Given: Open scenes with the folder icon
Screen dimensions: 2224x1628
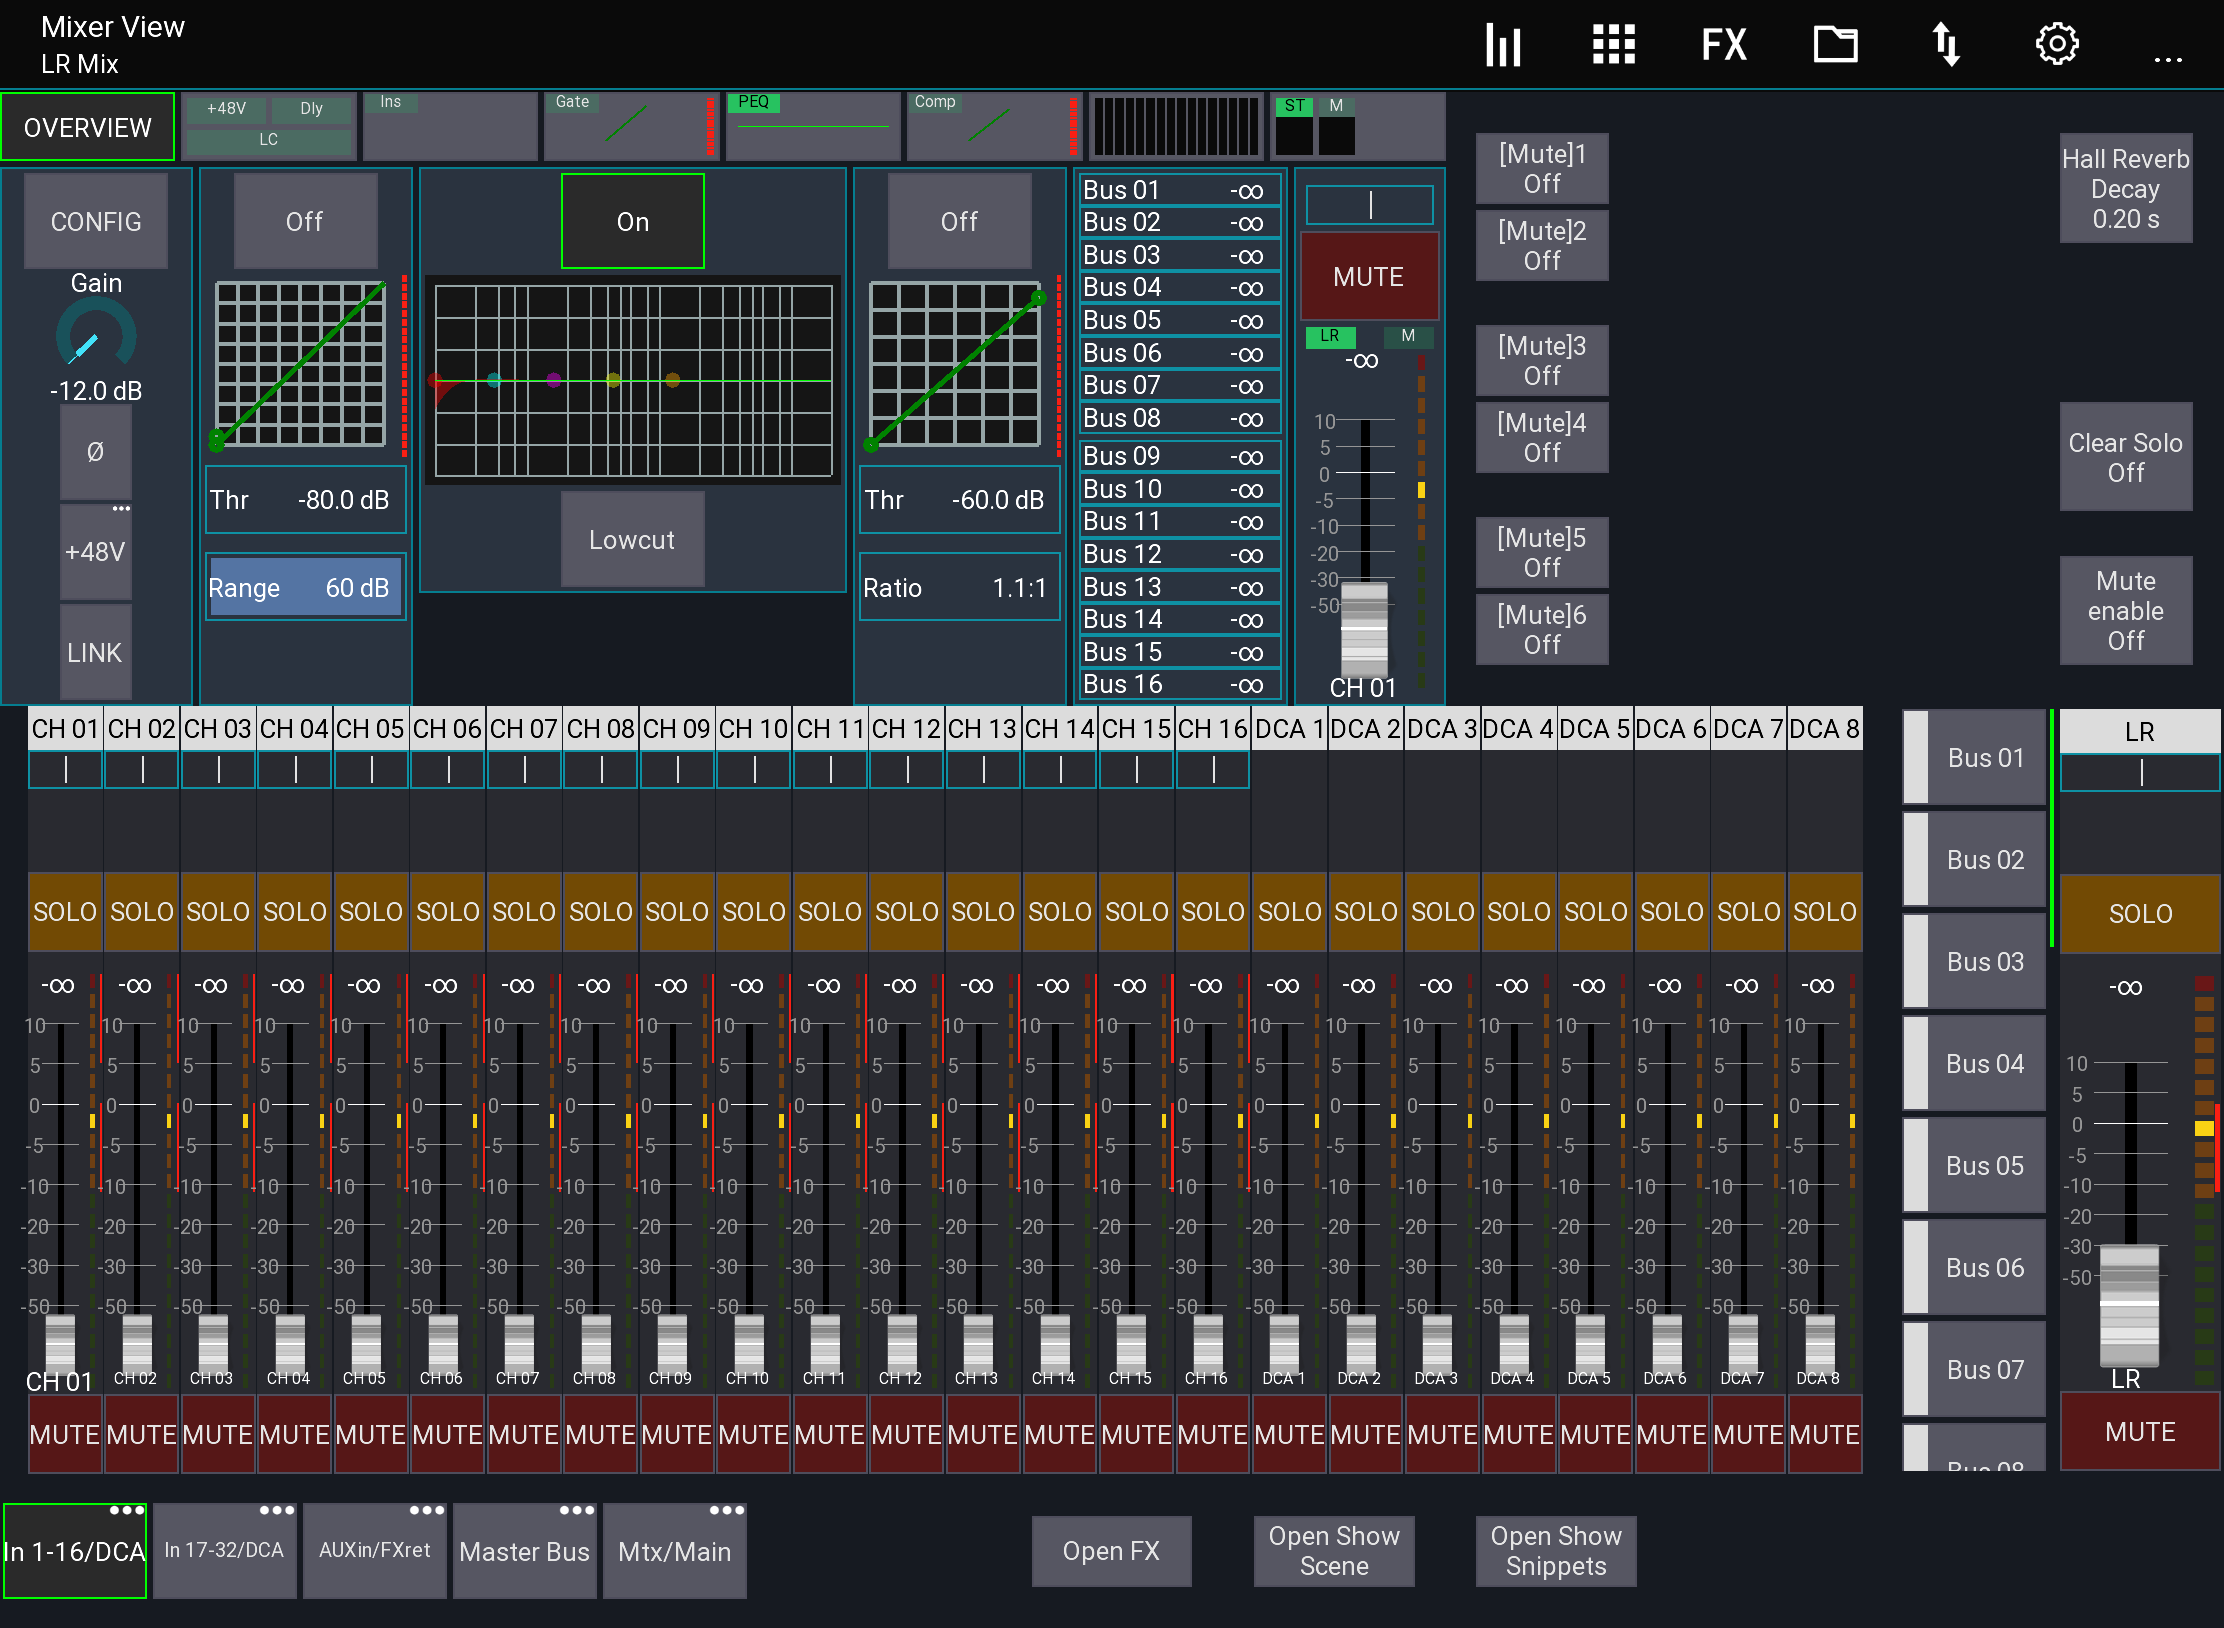Looking at the screenshot, I should (x=1835, y=45).
